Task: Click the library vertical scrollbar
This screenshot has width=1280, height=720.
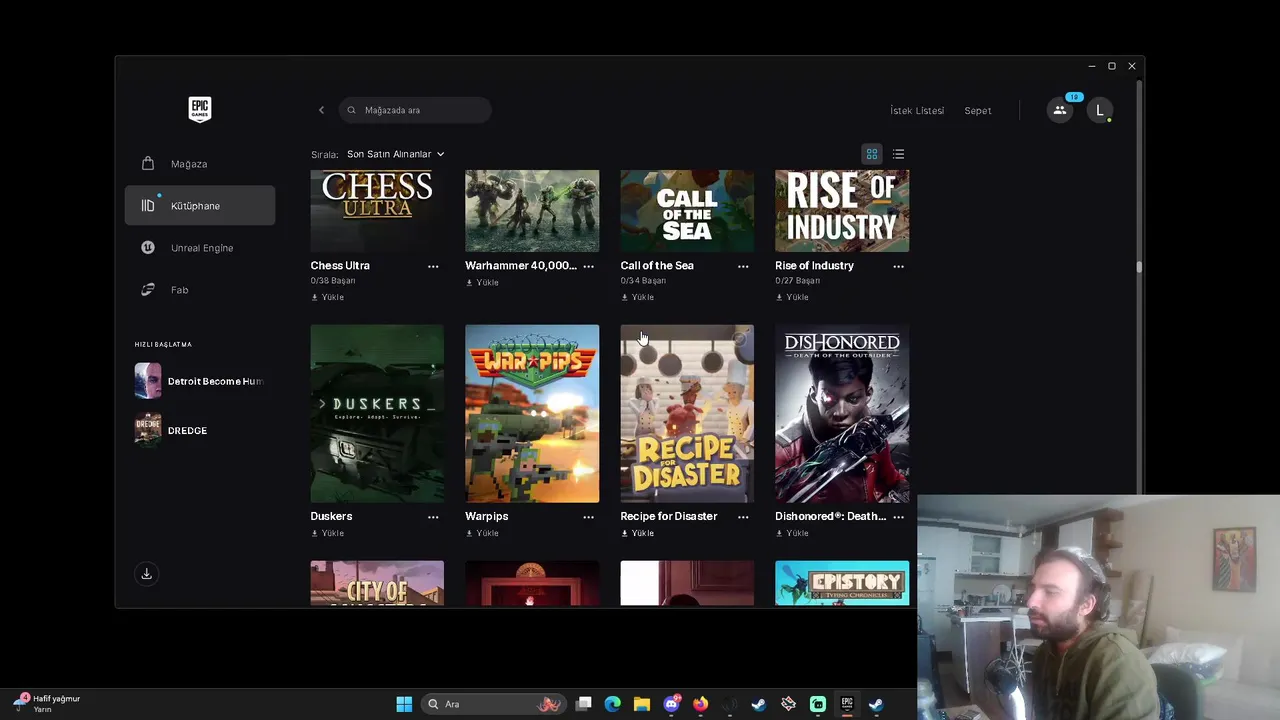Action: pyautogui.click(x=1138, y=267)
